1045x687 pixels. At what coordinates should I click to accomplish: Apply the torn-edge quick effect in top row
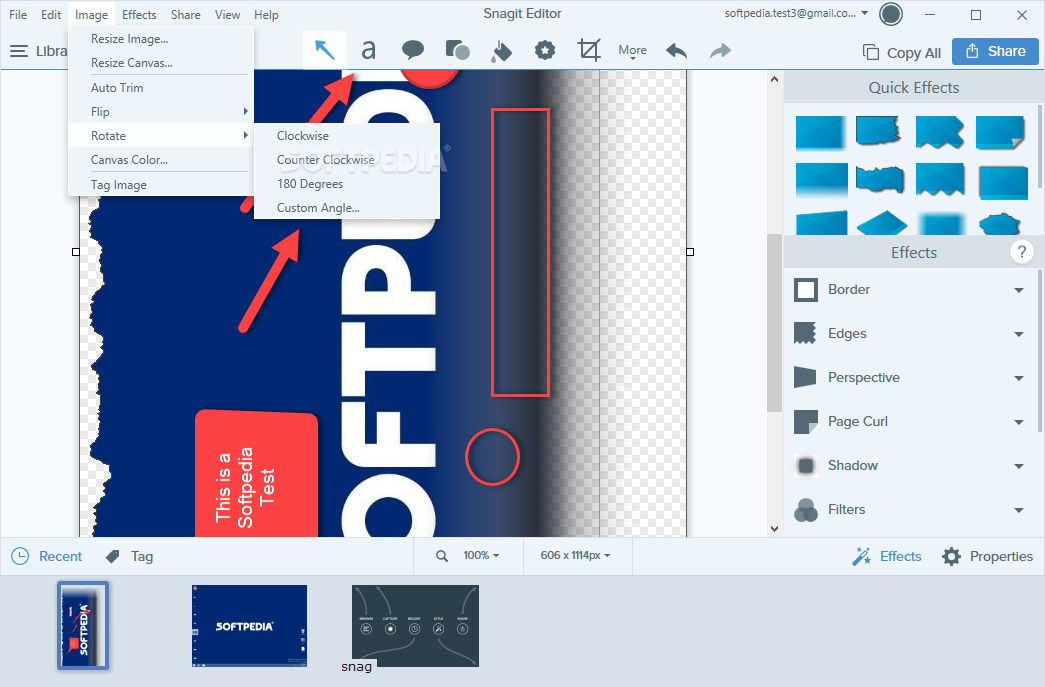tap(878, 131)
